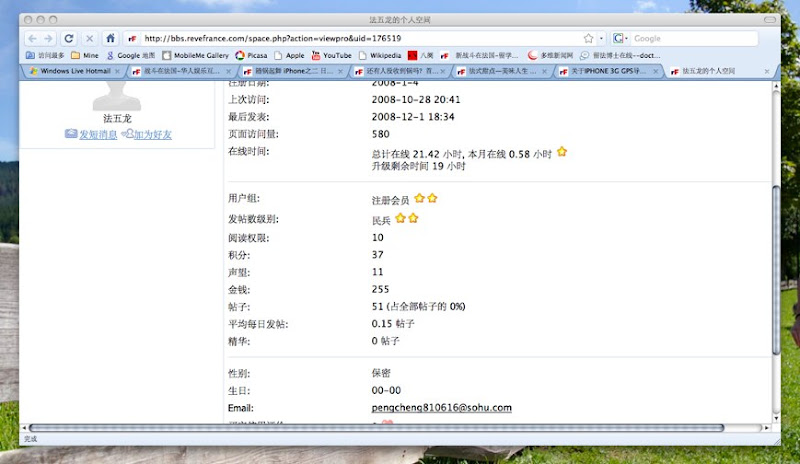Screen dimensions: 800x464
Task: Open the 多维新闻网 bookmark
Action: pos(551,55)
